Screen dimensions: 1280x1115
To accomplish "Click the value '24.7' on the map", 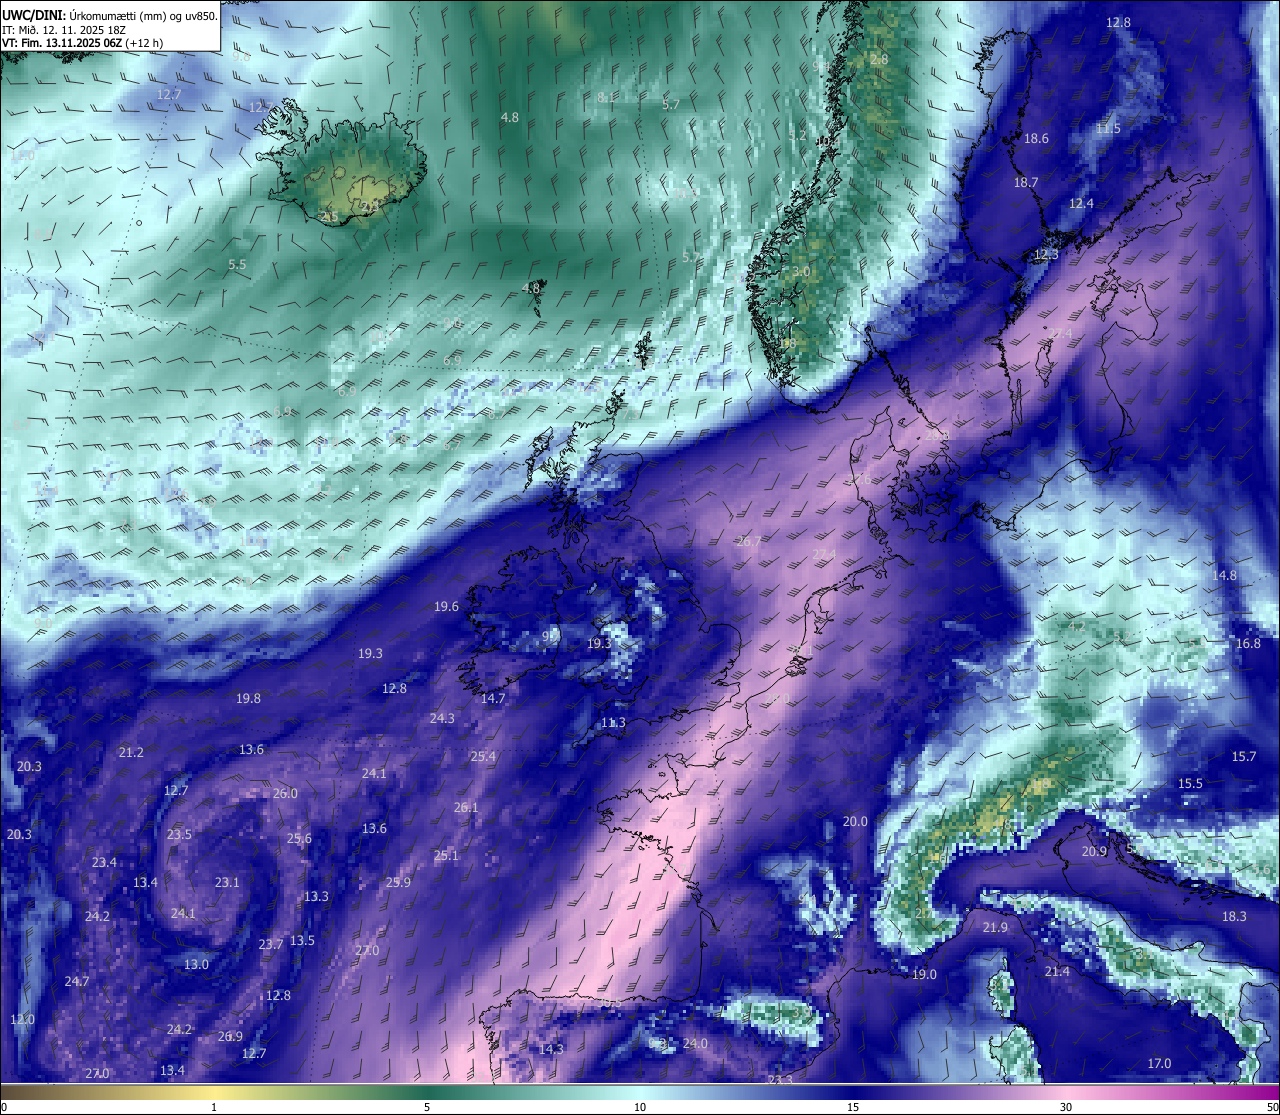I will tap(77, 982).
